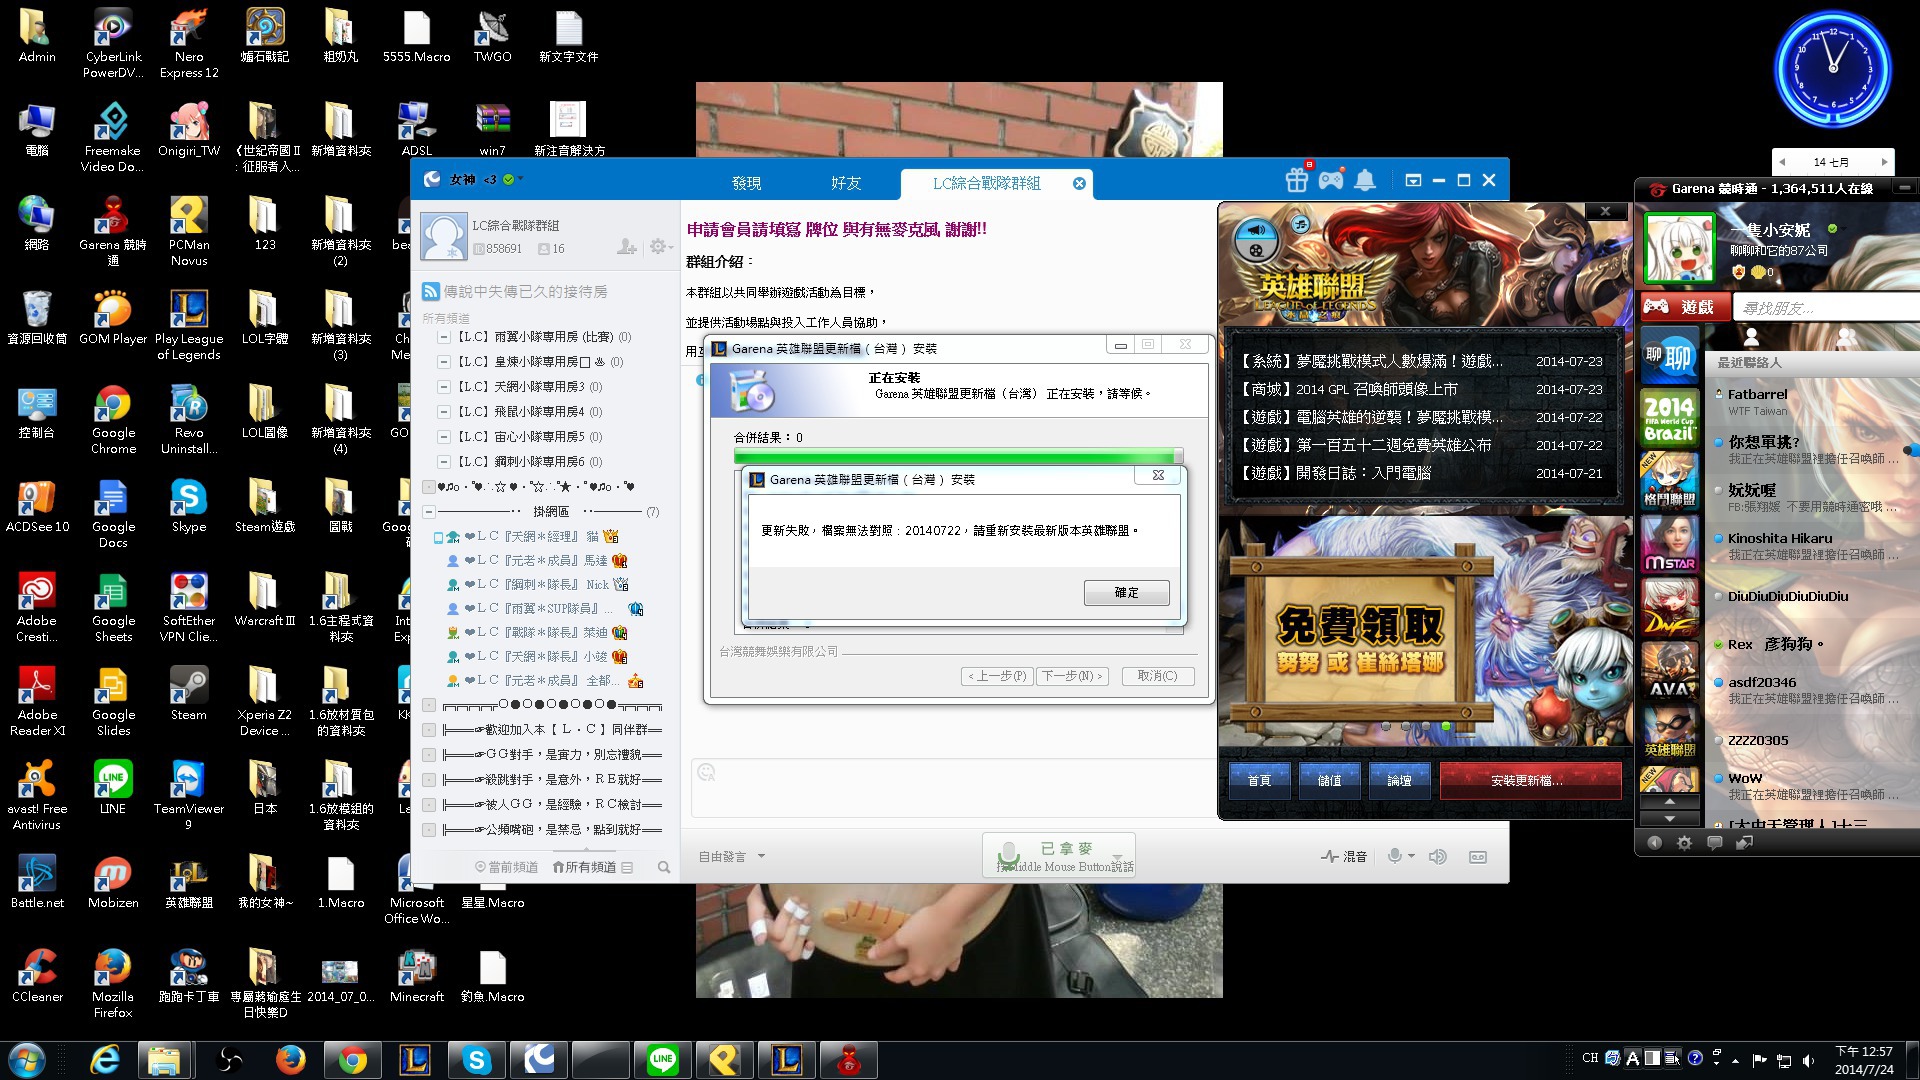The image size is (1920, 1080).
Task: Click 首頁 button in League launcher
Action: click(1259, 781)
